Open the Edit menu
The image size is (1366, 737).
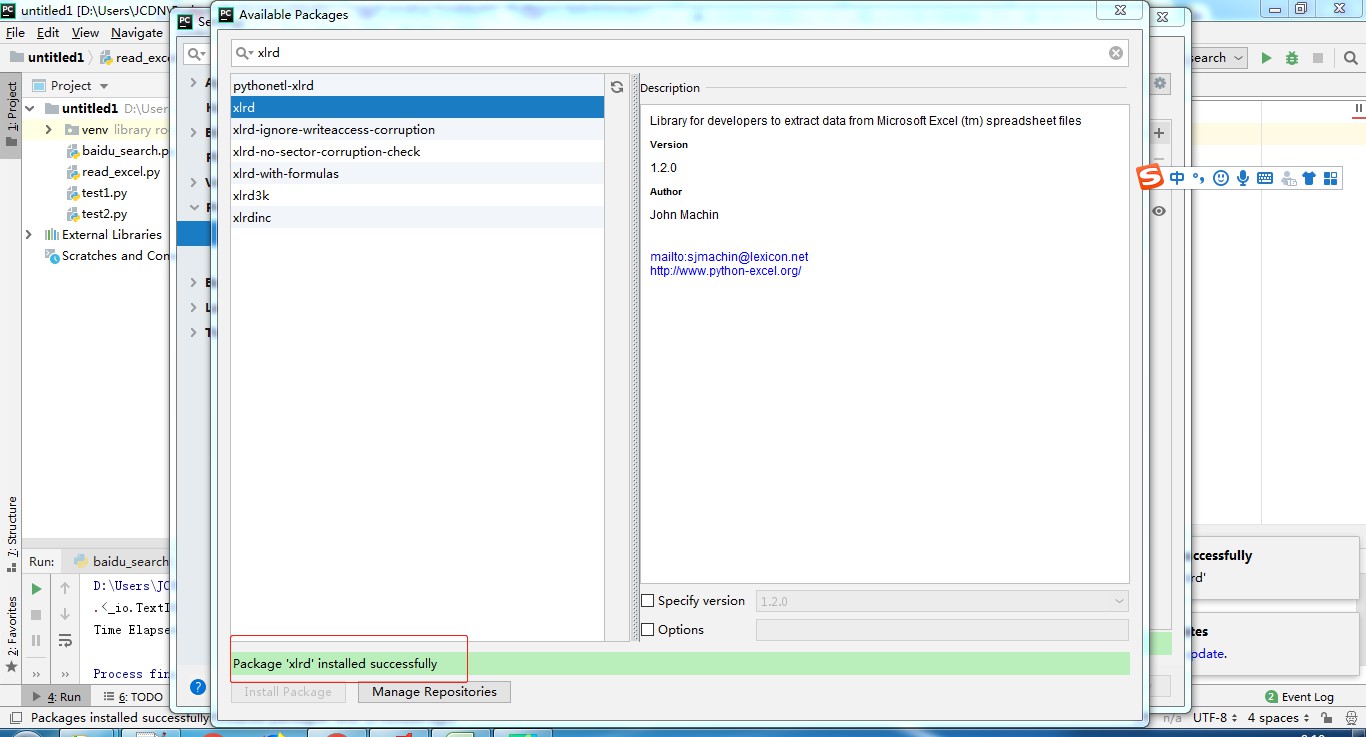(48, 33)
